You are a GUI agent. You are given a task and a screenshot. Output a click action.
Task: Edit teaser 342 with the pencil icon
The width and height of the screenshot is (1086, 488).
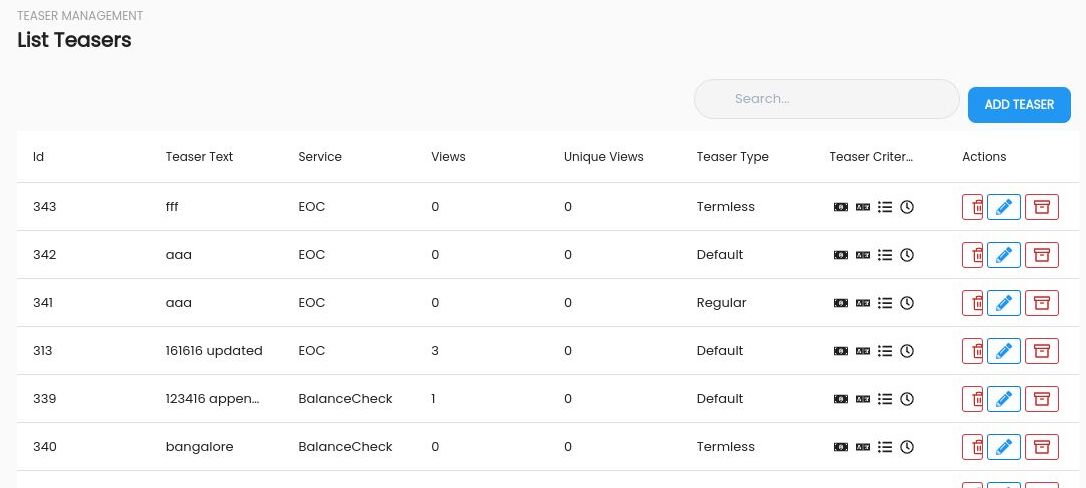[x=1004, y=255]
